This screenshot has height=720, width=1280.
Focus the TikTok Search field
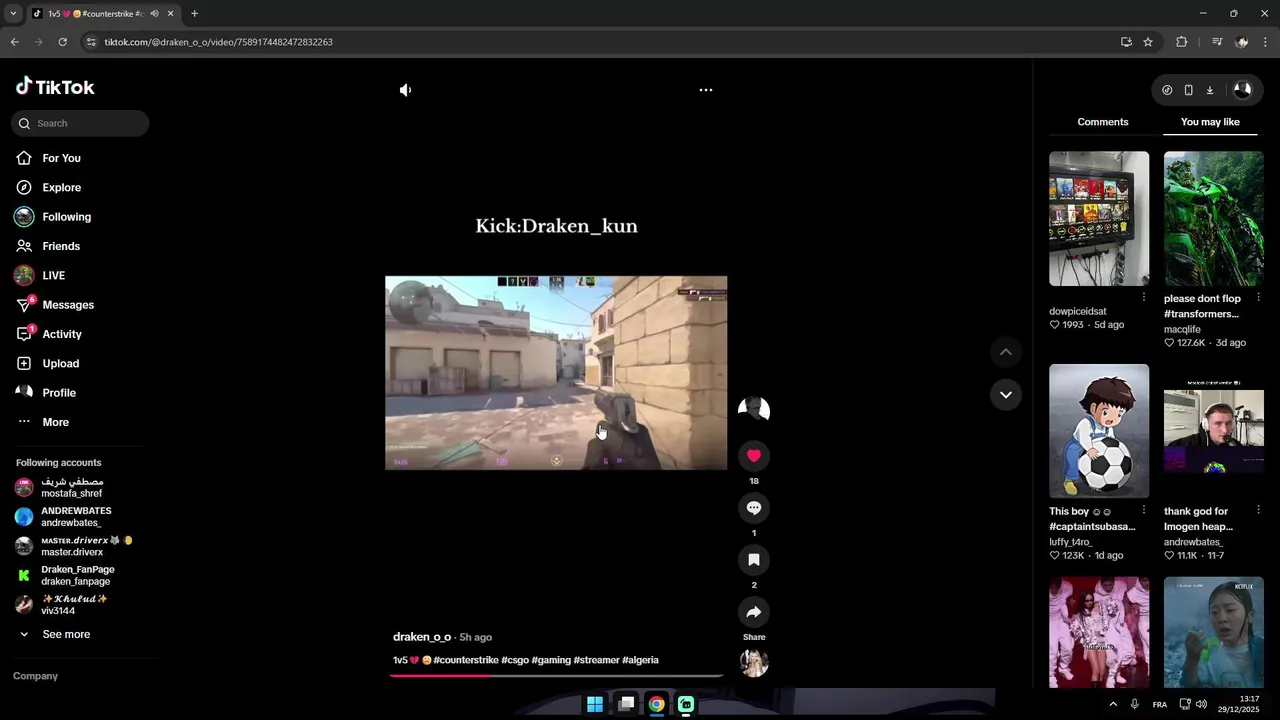coord(80,123)
